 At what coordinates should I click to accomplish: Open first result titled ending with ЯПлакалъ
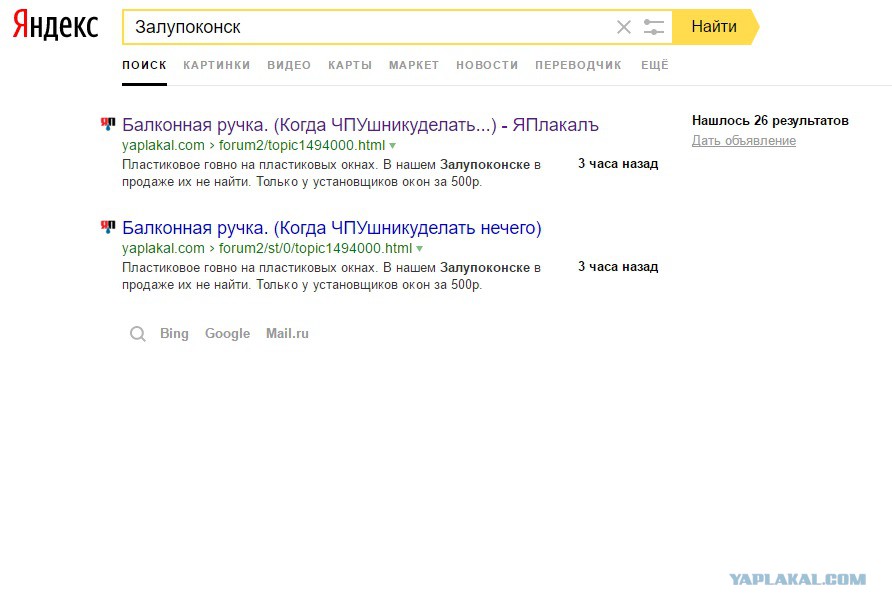pos(360,125)
